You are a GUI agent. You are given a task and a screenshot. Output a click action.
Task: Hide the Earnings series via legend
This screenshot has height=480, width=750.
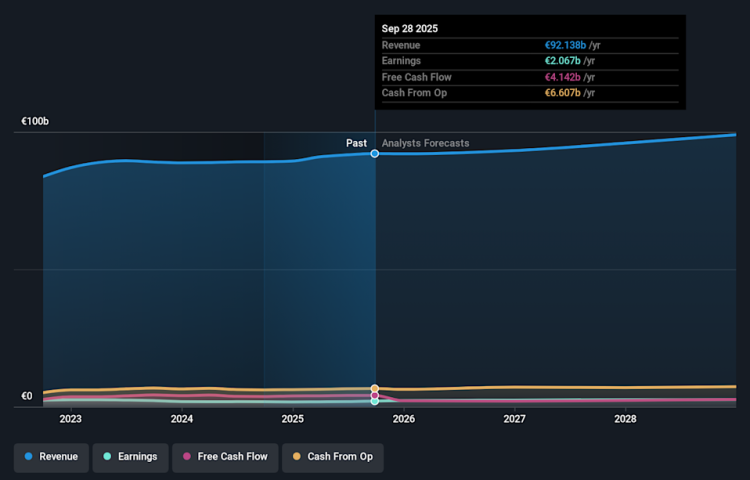[129, 457]
